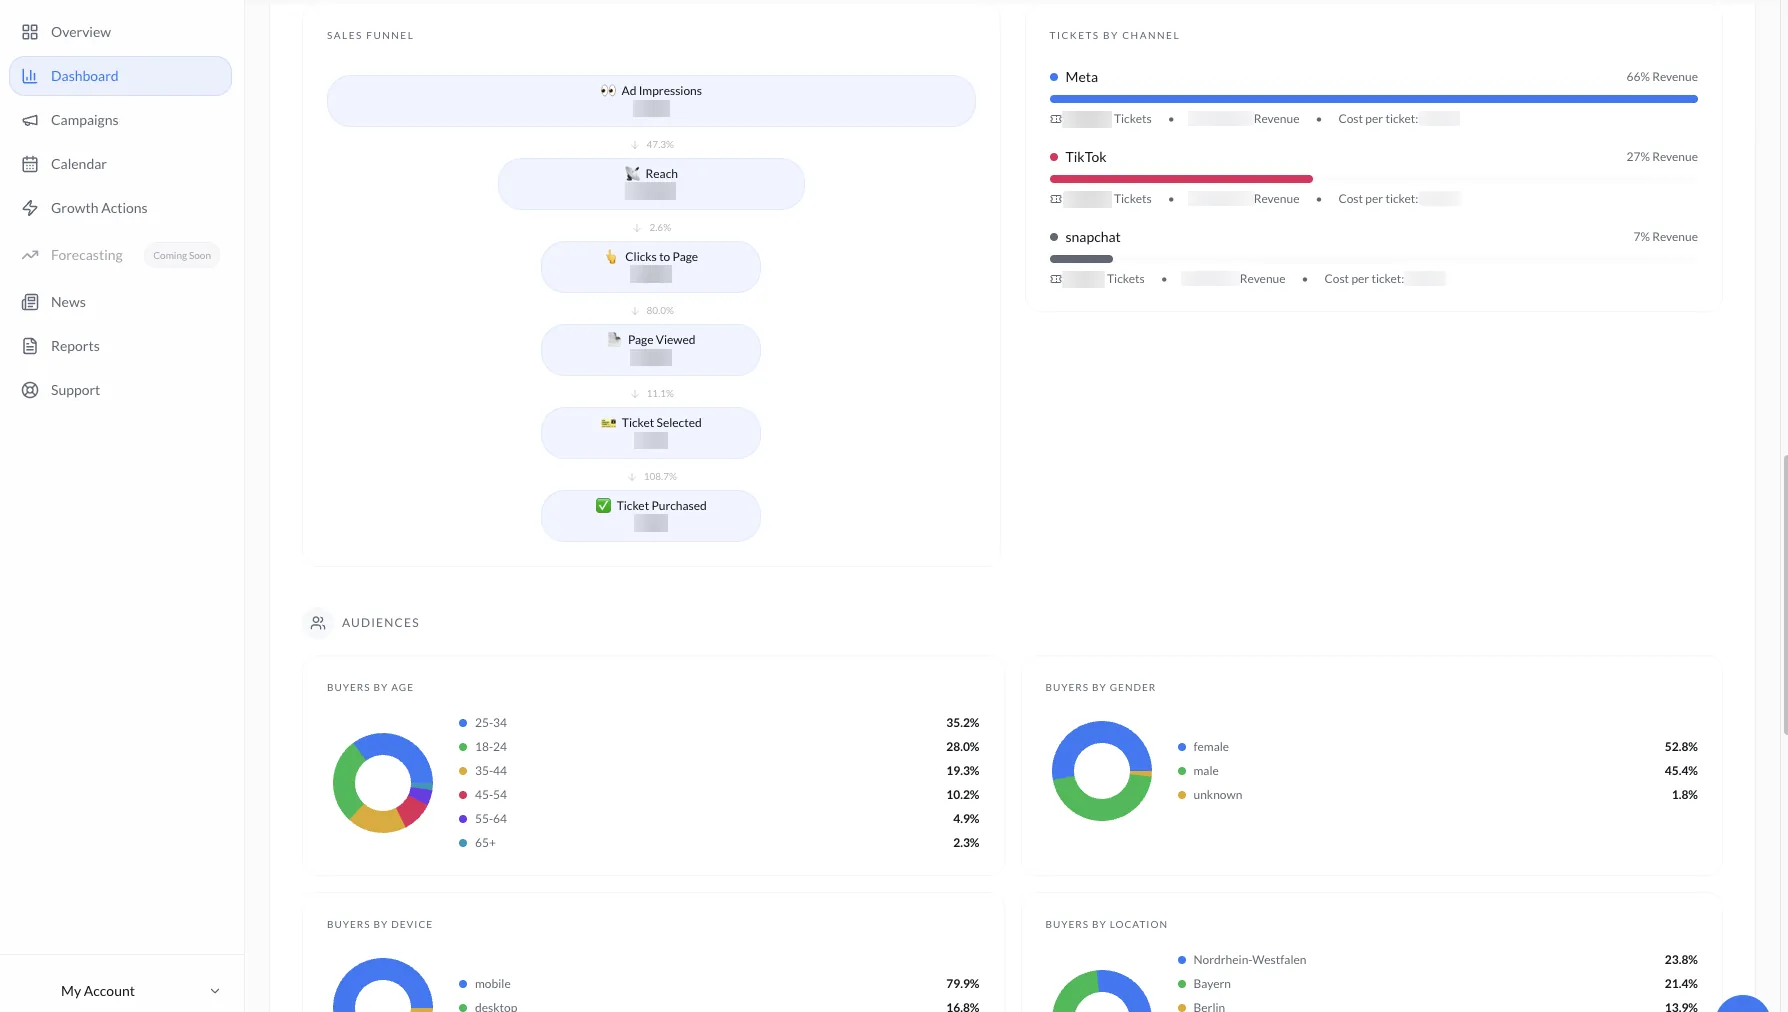
Task: Click the 'Nordrhein-Westfalen' location row
Action: (x=1437, y=960)
